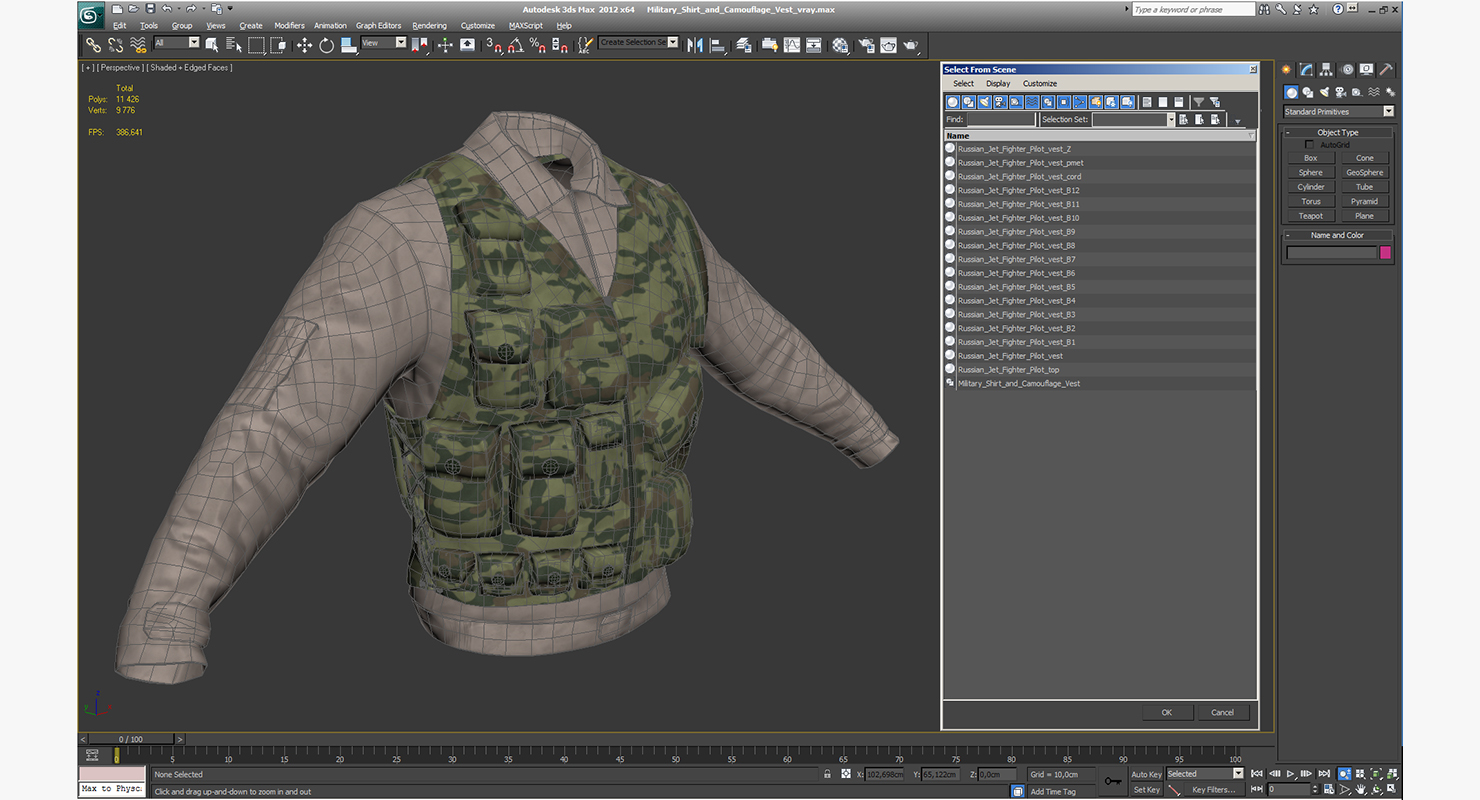Click the Find input field
Screen dimensions: 1480x800
coord(1001,119)
